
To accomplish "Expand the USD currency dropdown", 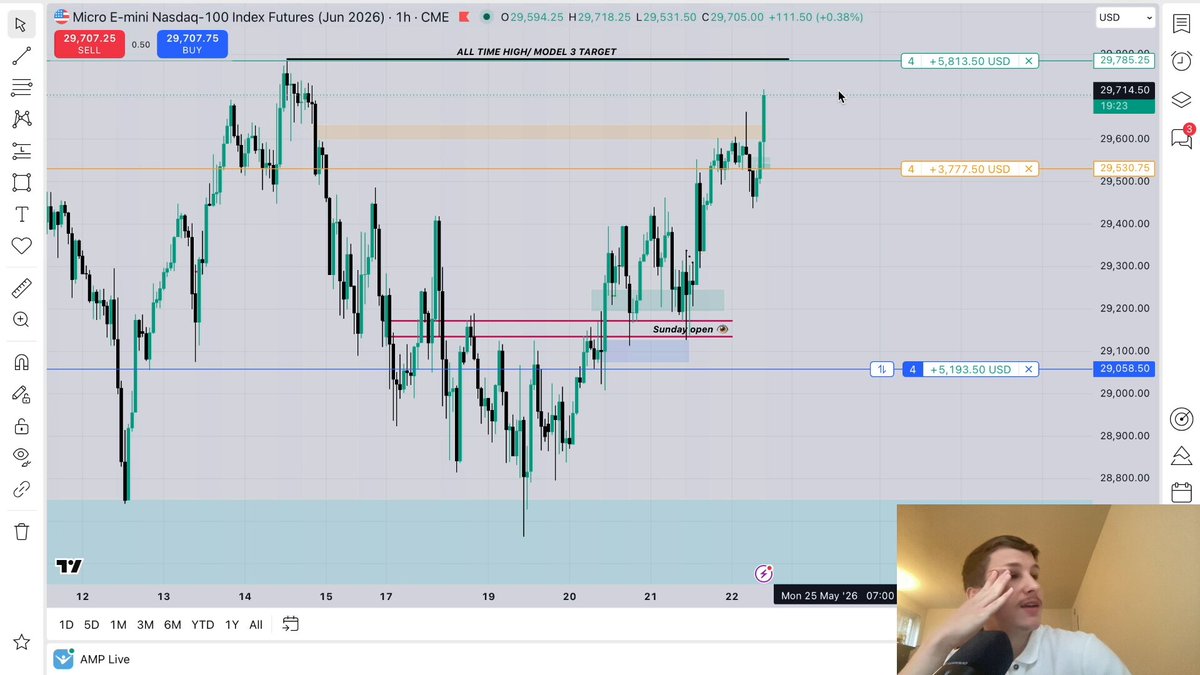I will pos(1125,18).
